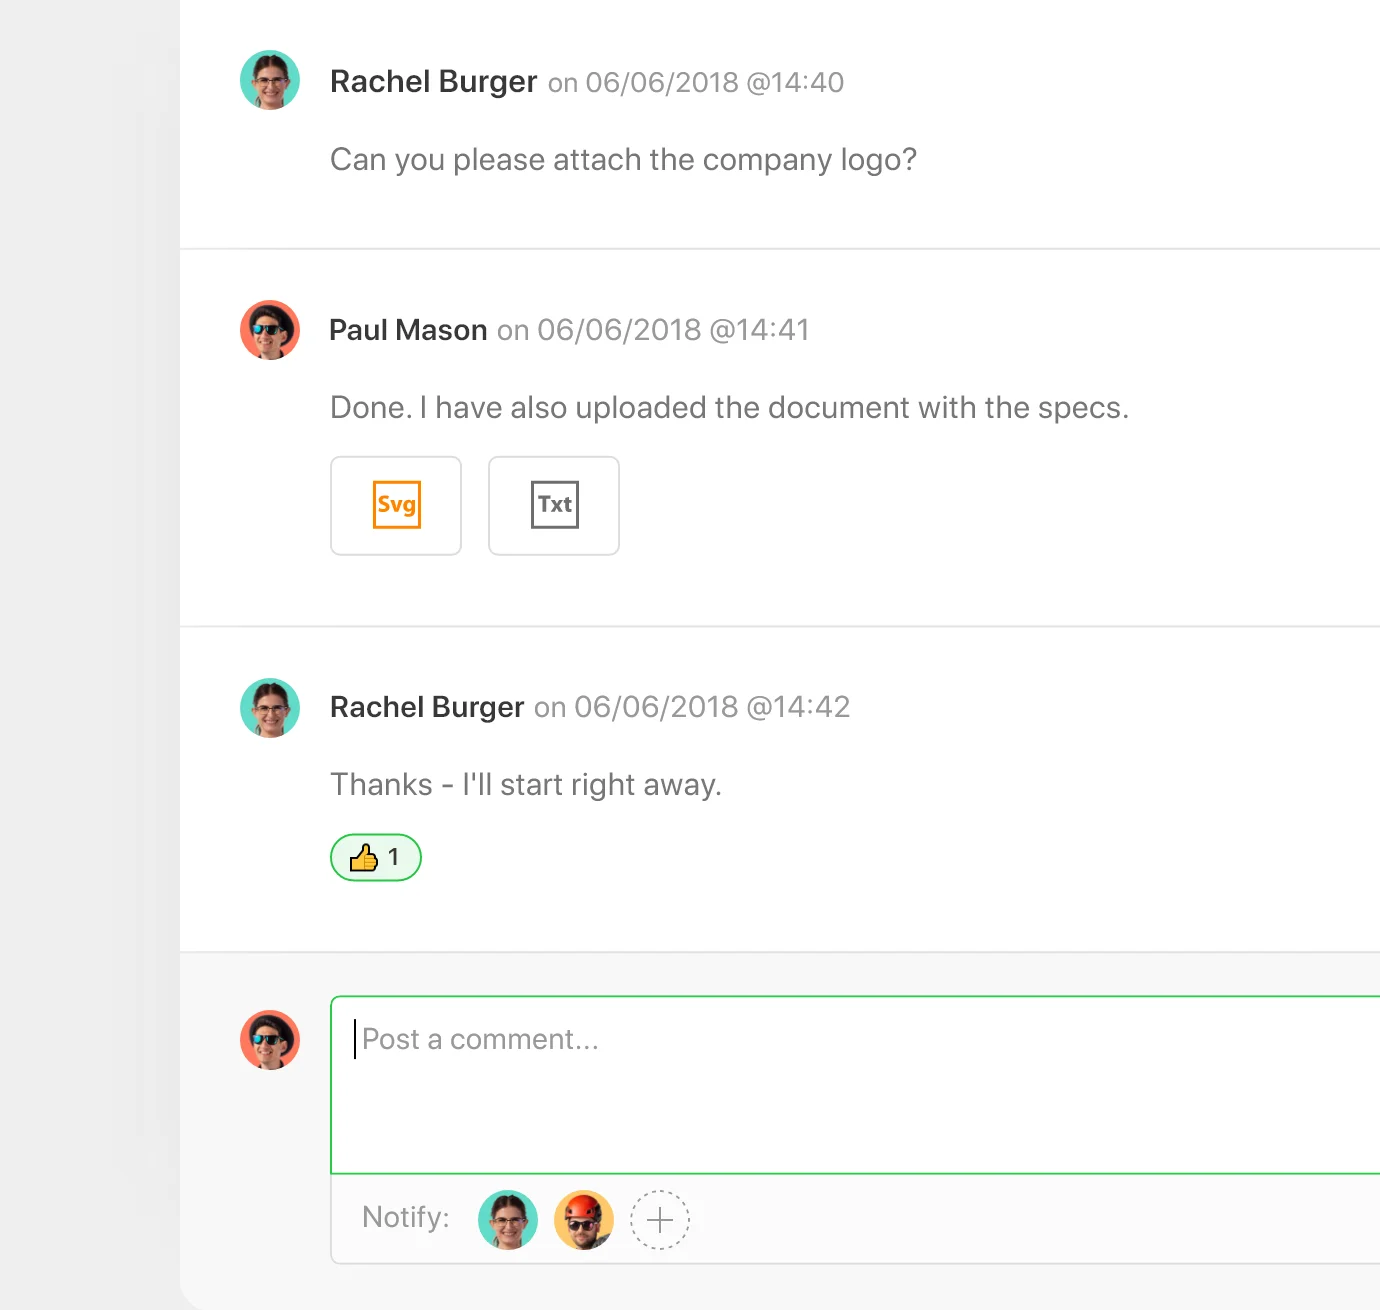Select the red helmet avatar in Notify
This screenshot has width=1380, height=1310.
point(584,1220)
